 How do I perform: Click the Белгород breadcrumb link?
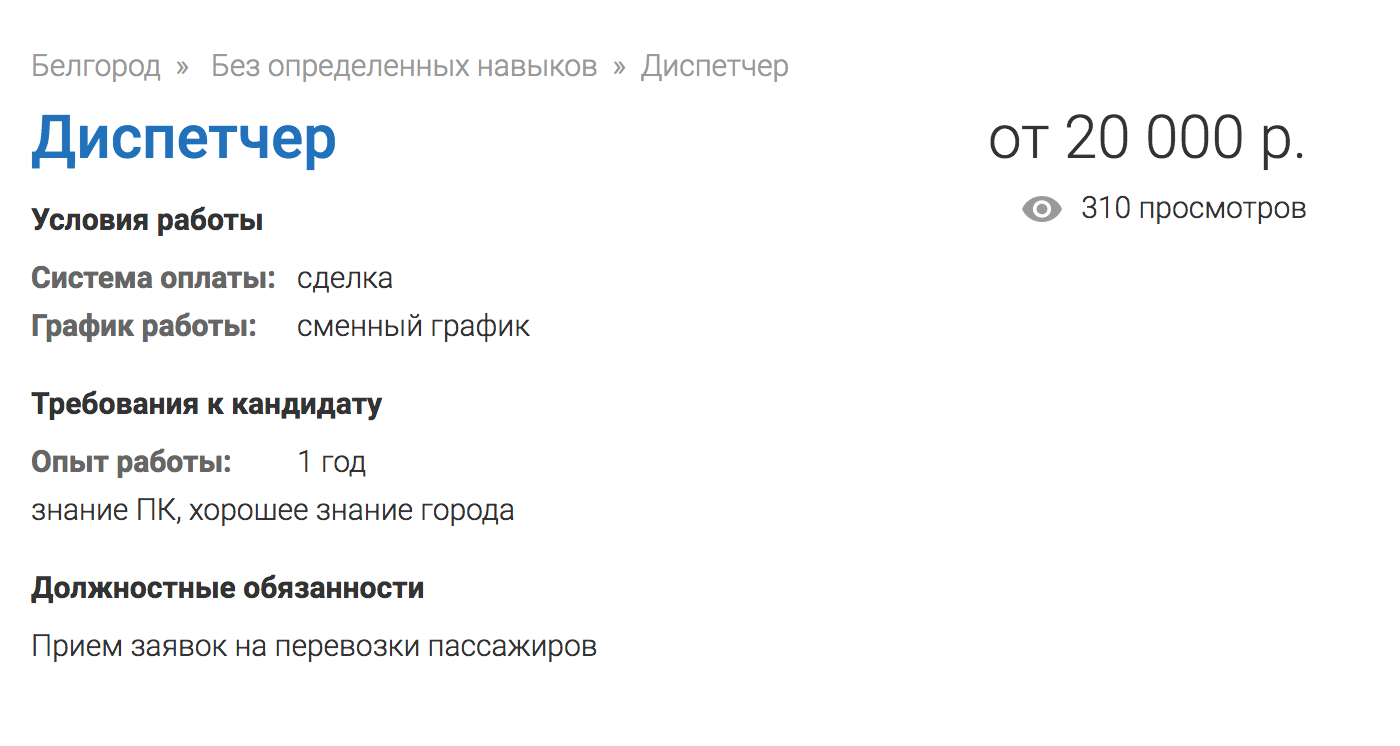[96, 67]
